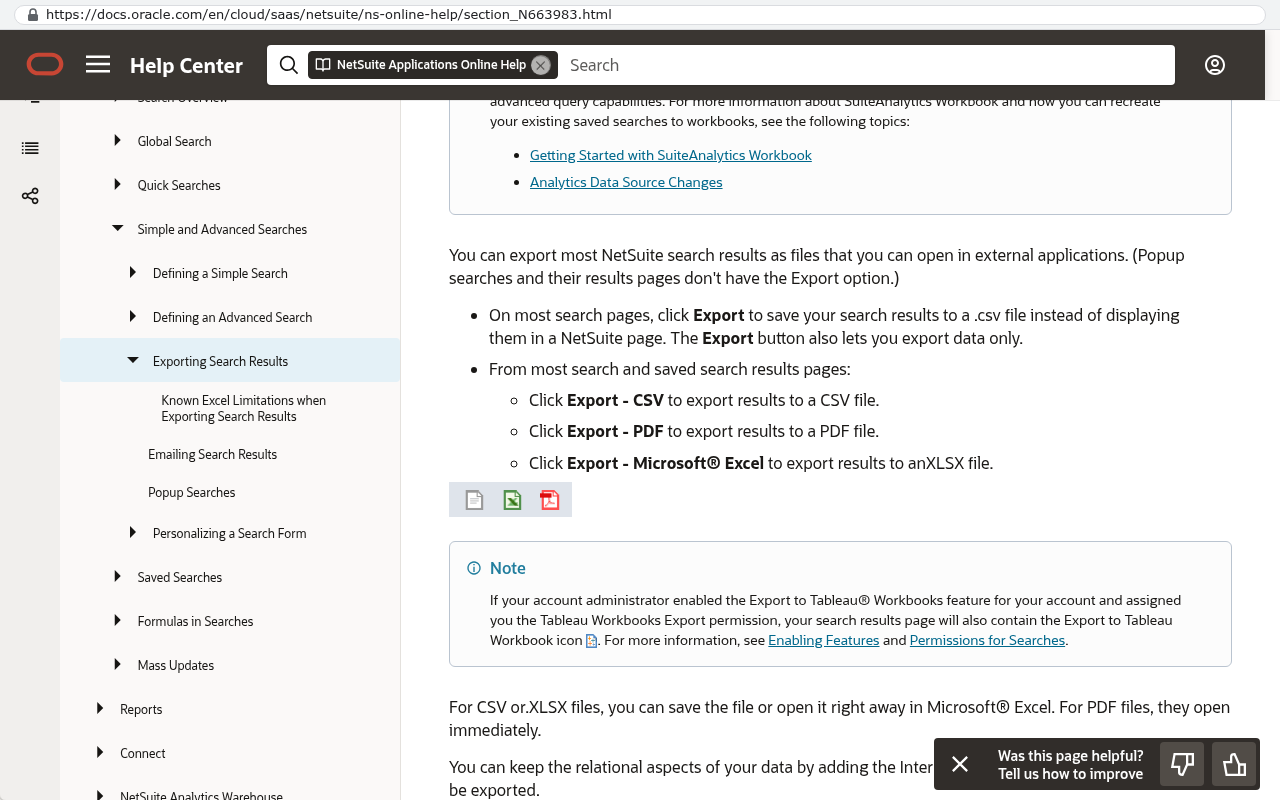This screenshot has width=1280, height=800.
Task: Open the user profile icon
Action: (x=1215, y=65)
